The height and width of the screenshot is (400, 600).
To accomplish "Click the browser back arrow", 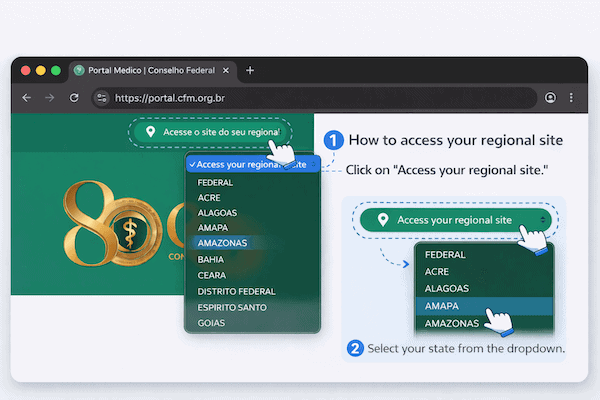I will pyautogui.click(x=26, y=98).
